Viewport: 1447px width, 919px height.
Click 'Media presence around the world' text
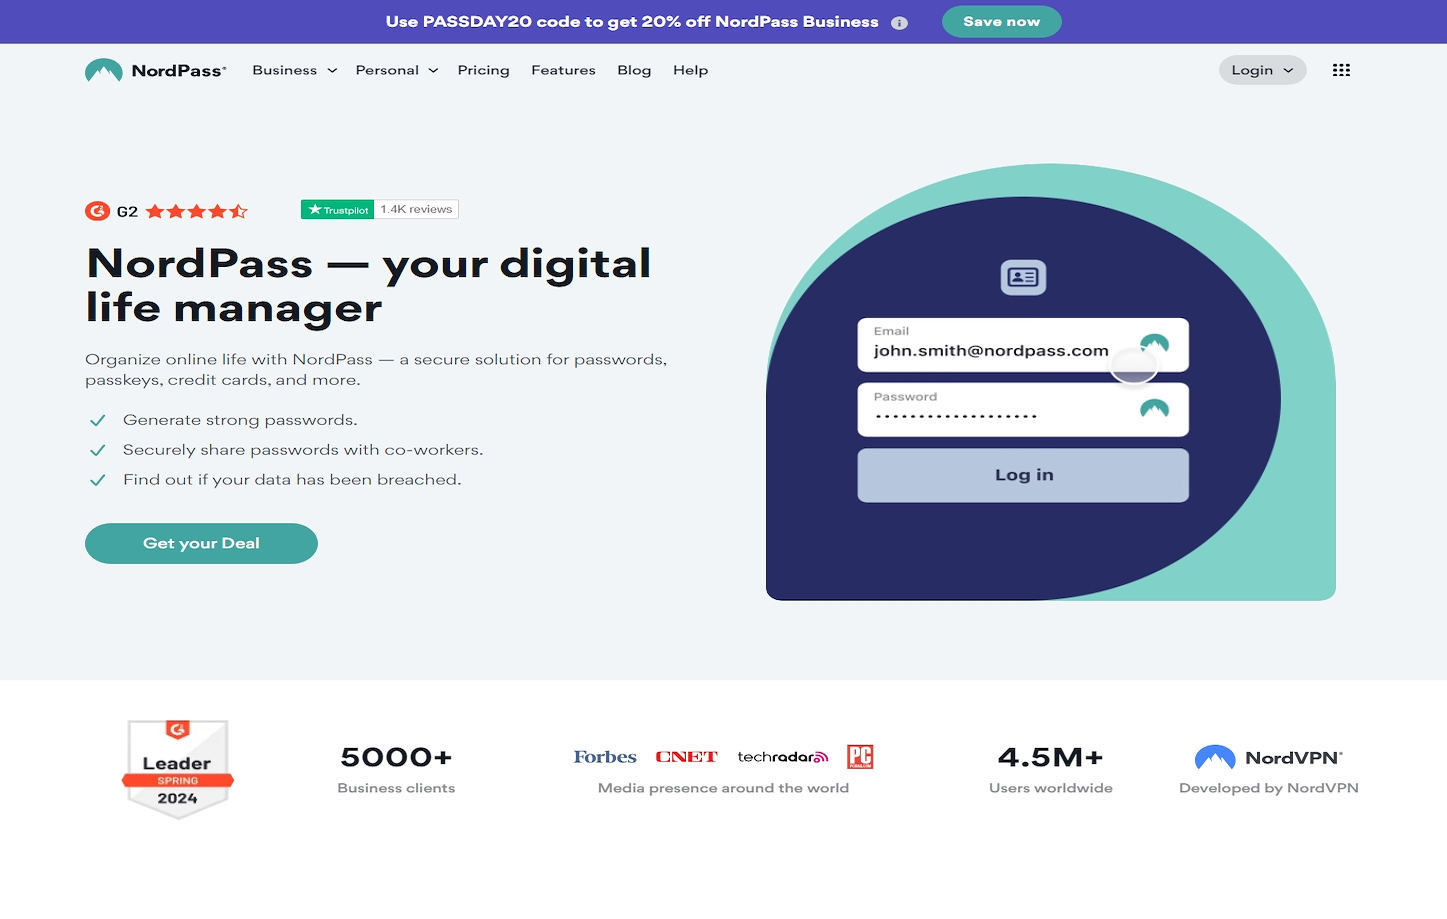723,788
